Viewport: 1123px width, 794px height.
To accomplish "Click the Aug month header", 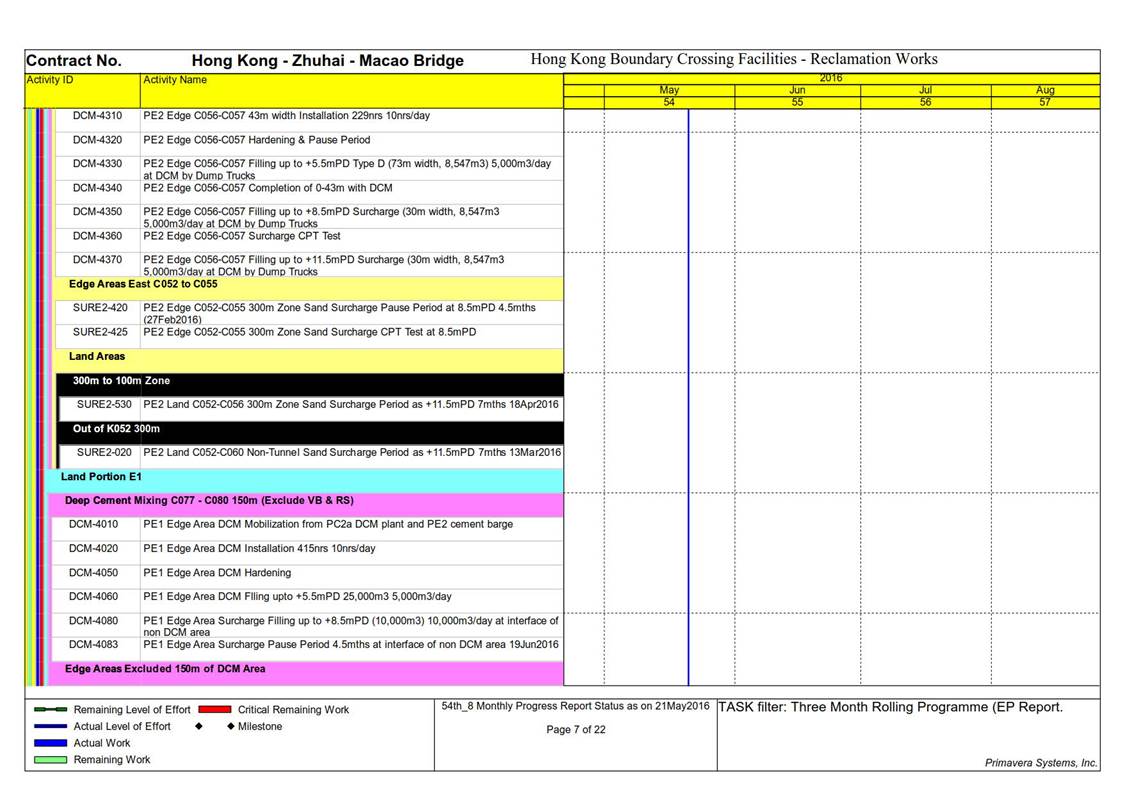I will click(1046, 90).
